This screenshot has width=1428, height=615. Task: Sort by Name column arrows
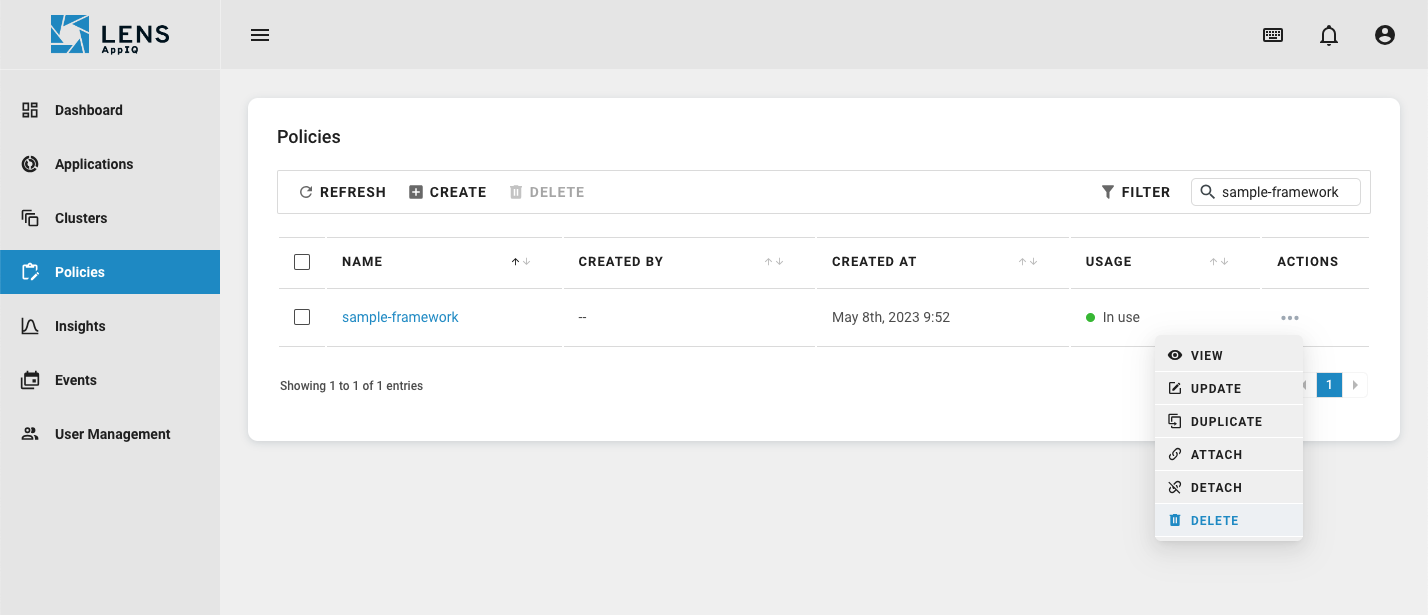[521, 262]
